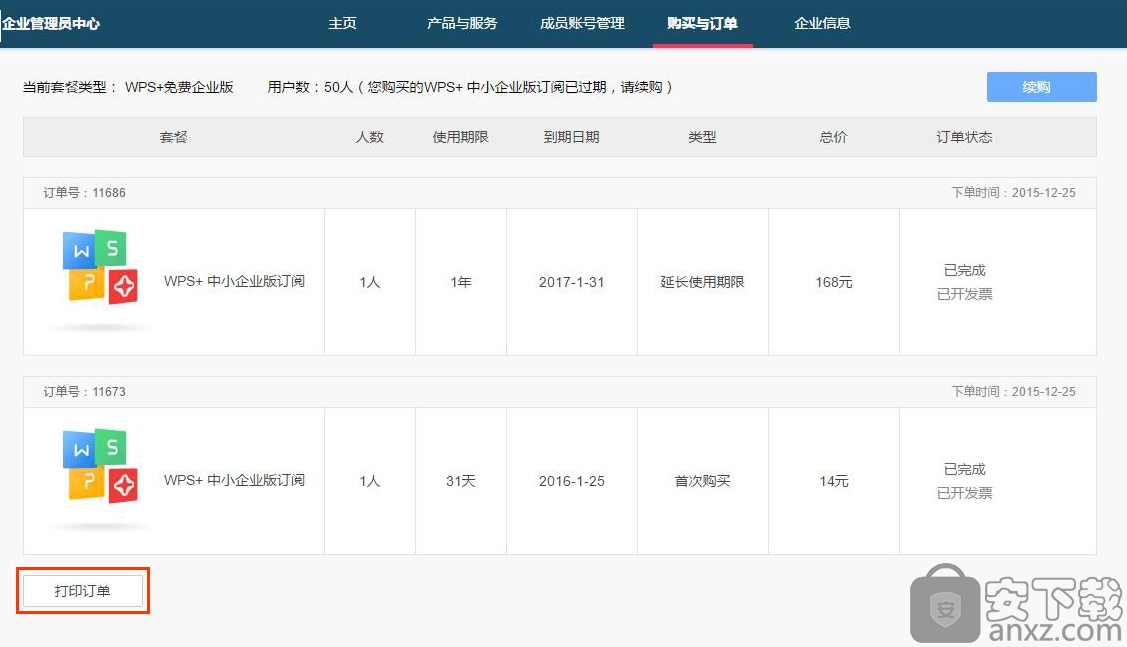The height and width of the screenshot is (647, 1127).
Task: Switch to 产品与服务 tab
Action: (x=462, y=24)
